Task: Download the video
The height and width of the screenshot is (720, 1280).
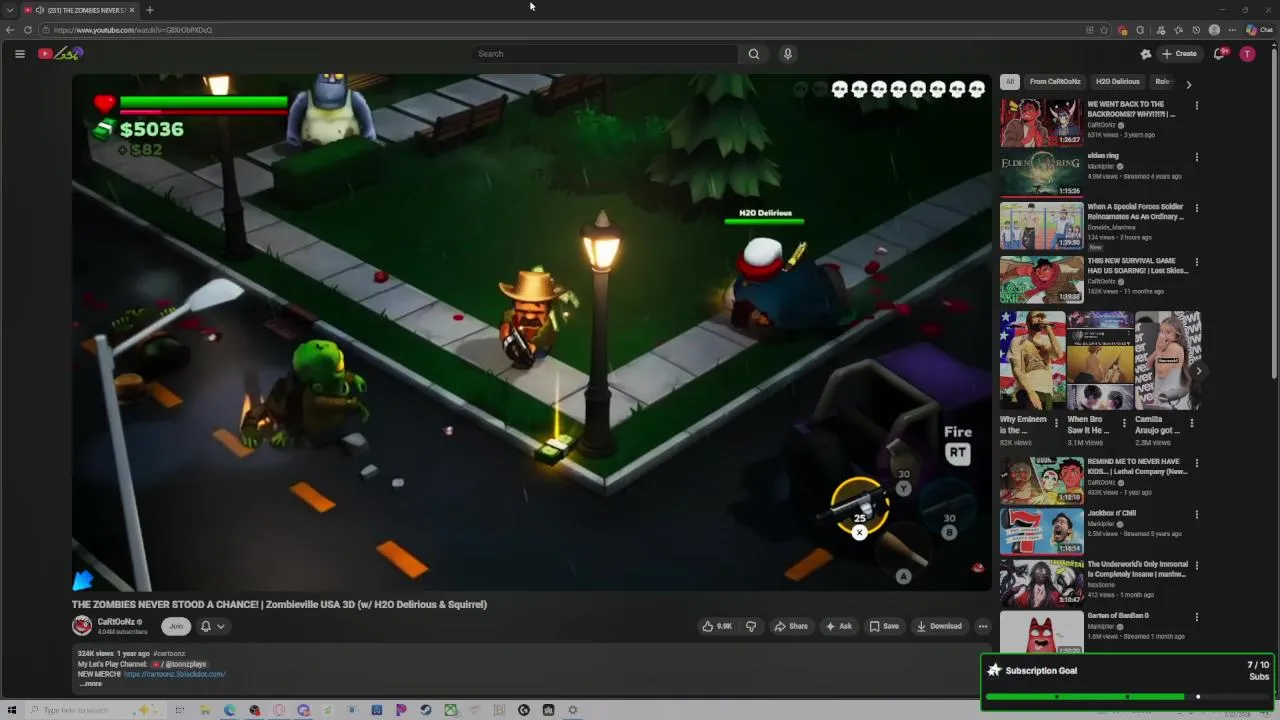Action: [x=939, y=626]
